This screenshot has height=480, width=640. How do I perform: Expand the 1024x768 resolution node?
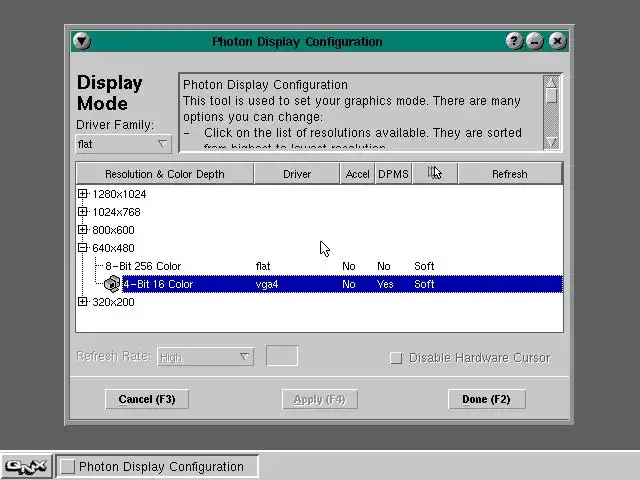point(82,212)
